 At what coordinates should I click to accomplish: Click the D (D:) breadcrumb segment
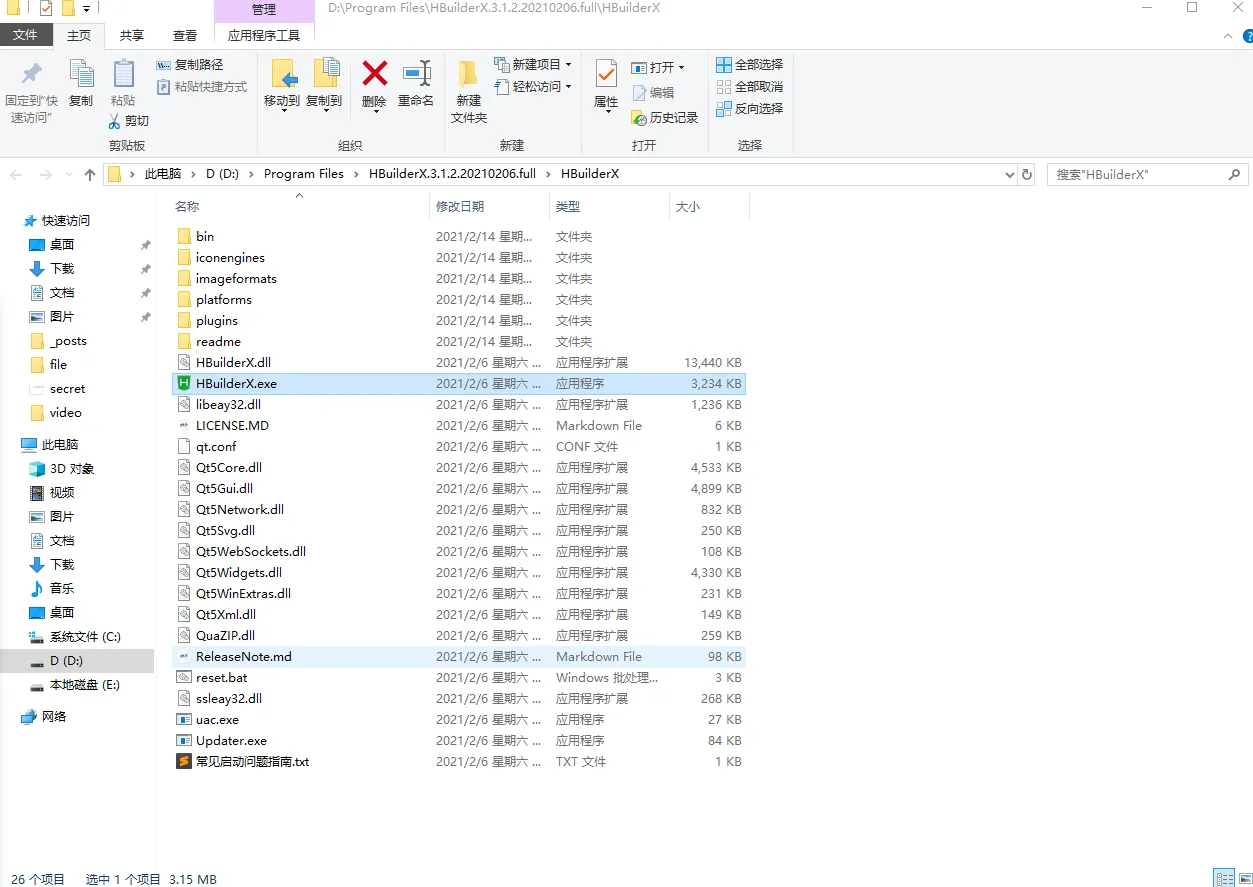pyautogui.click(x=222, y=174)
